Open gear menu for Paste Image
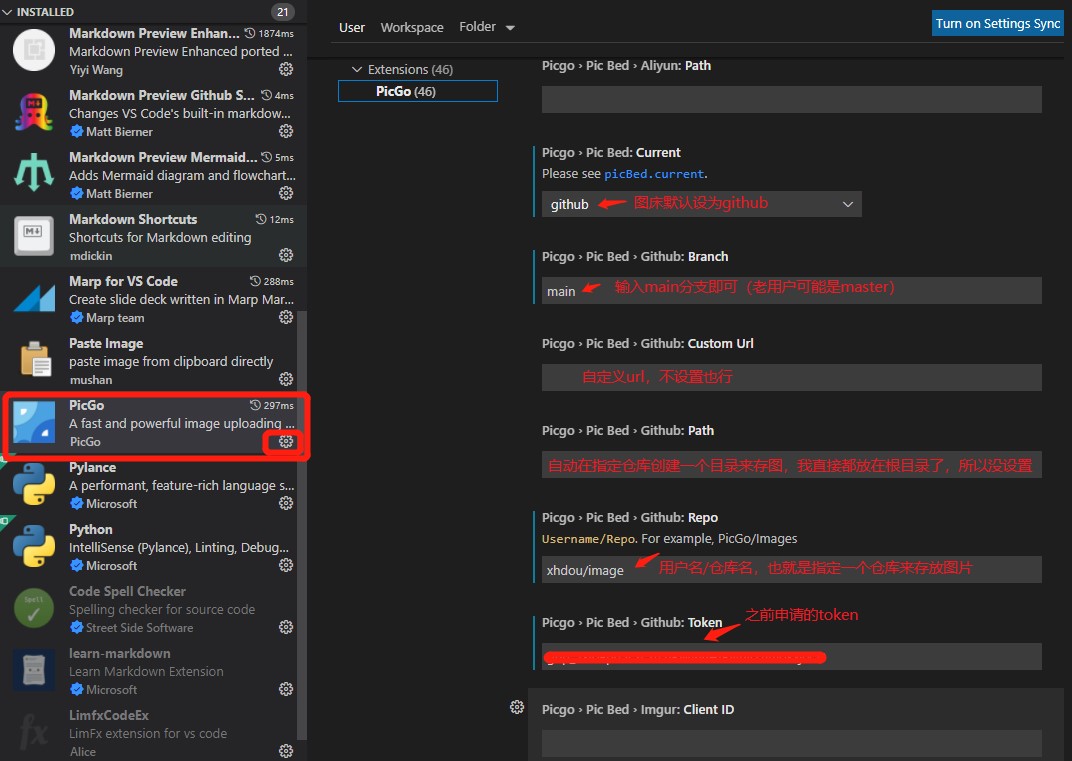1072x761 pixels. [286, 379]
